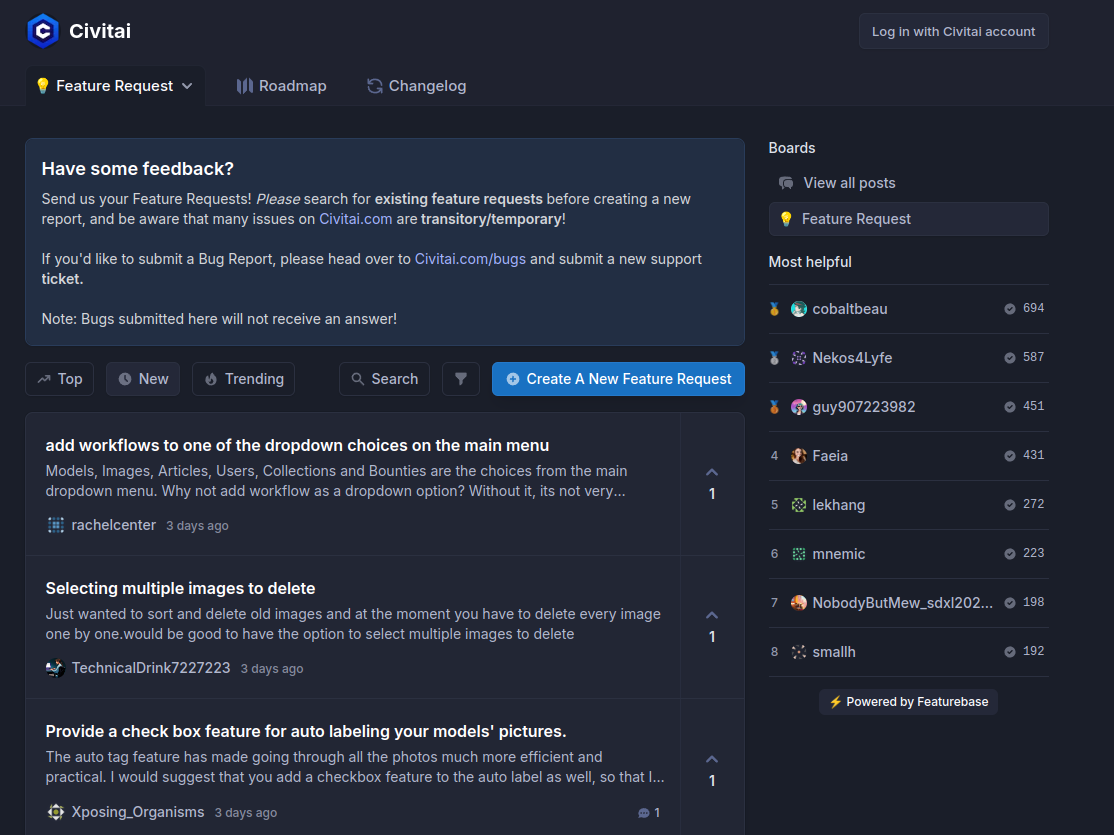This screenshot has height=835, width=1114.
Task: Create A New Feature Request
Action: pos(618,379)
